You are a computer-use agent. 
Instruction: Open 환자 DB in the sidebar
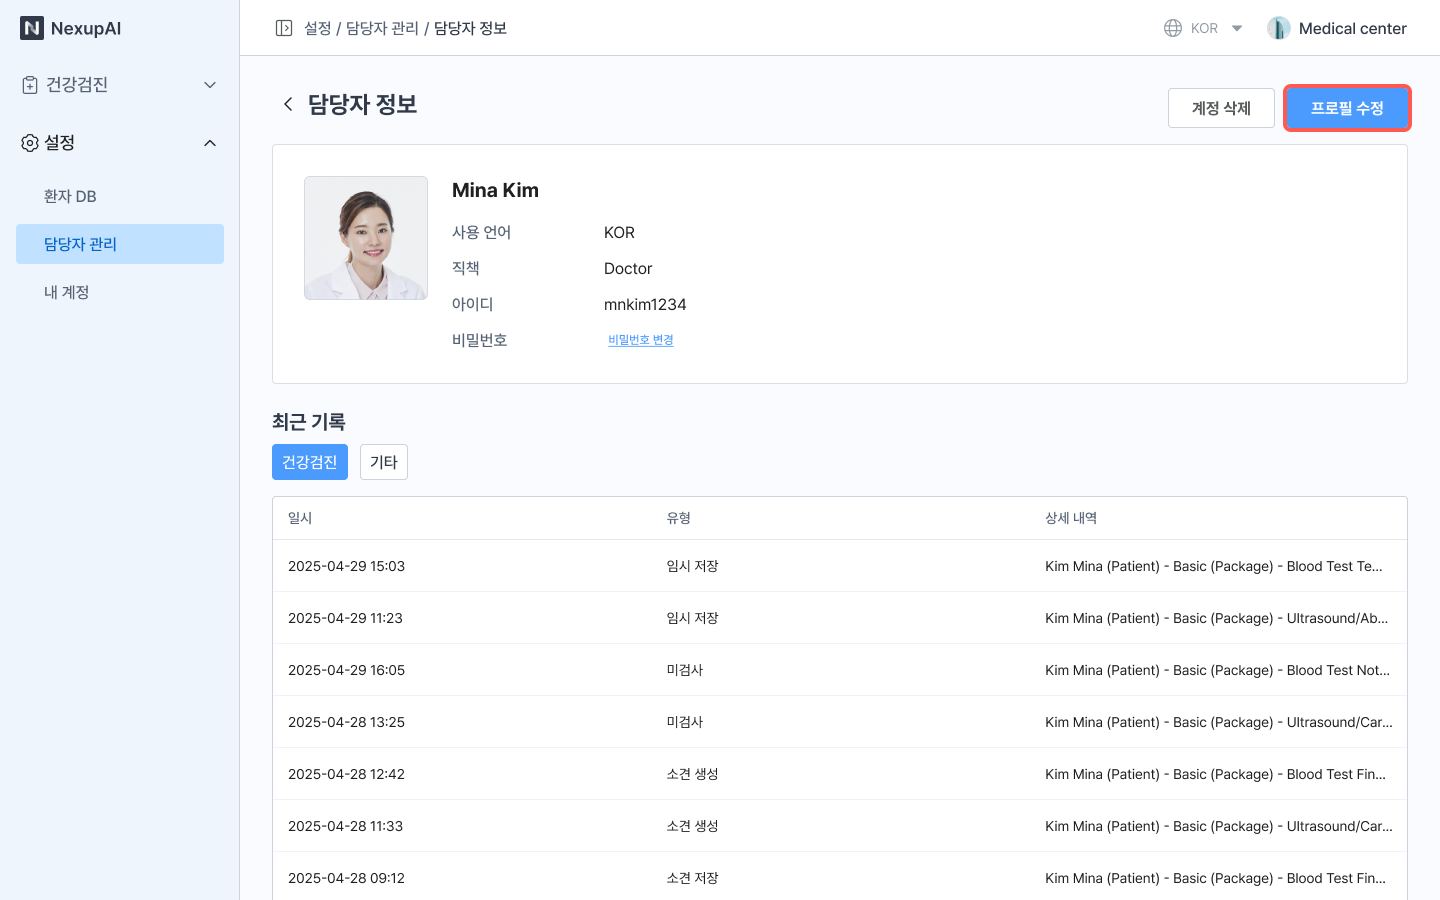click(x=70, y=196)
